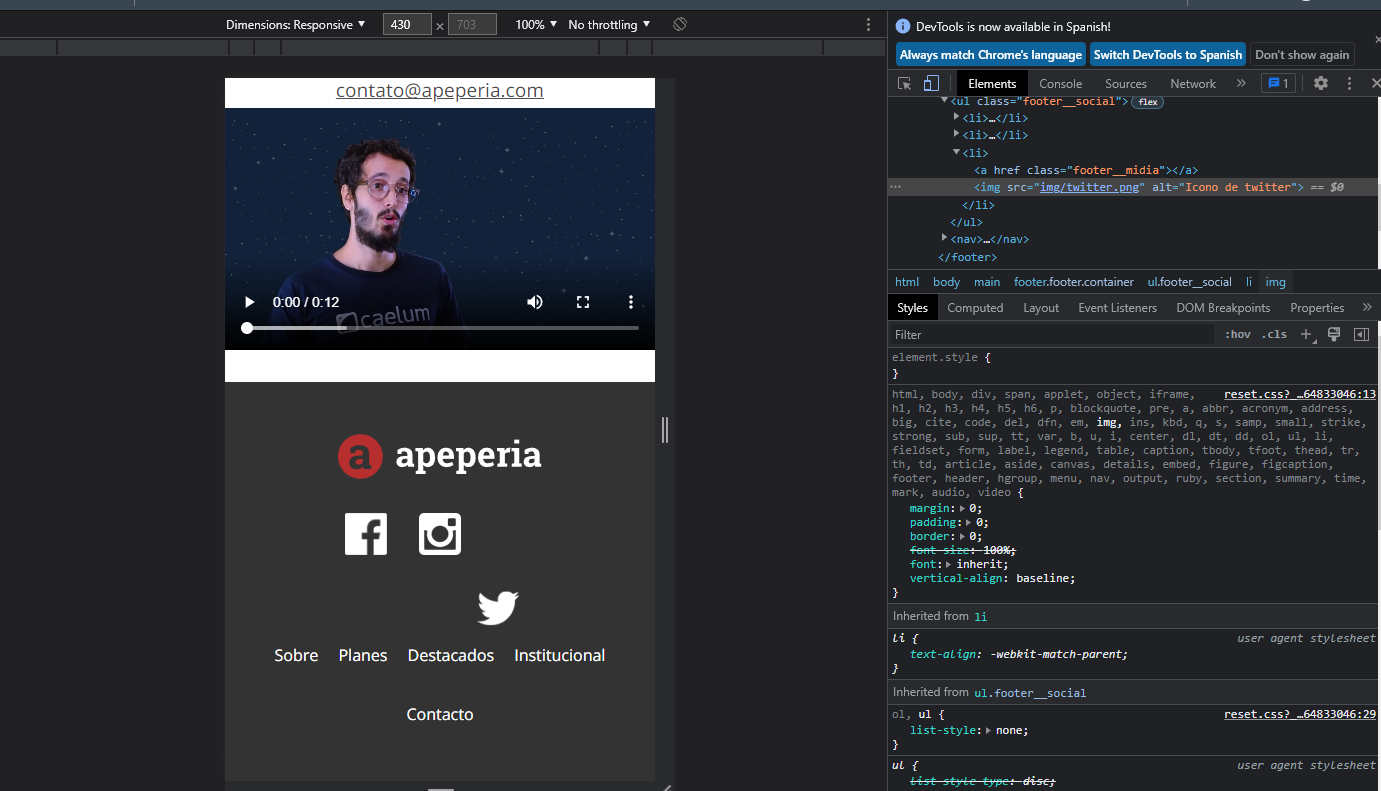Switch to the Console tab
This screenshot has height=791, width=1381.
tap(1060, 84)
